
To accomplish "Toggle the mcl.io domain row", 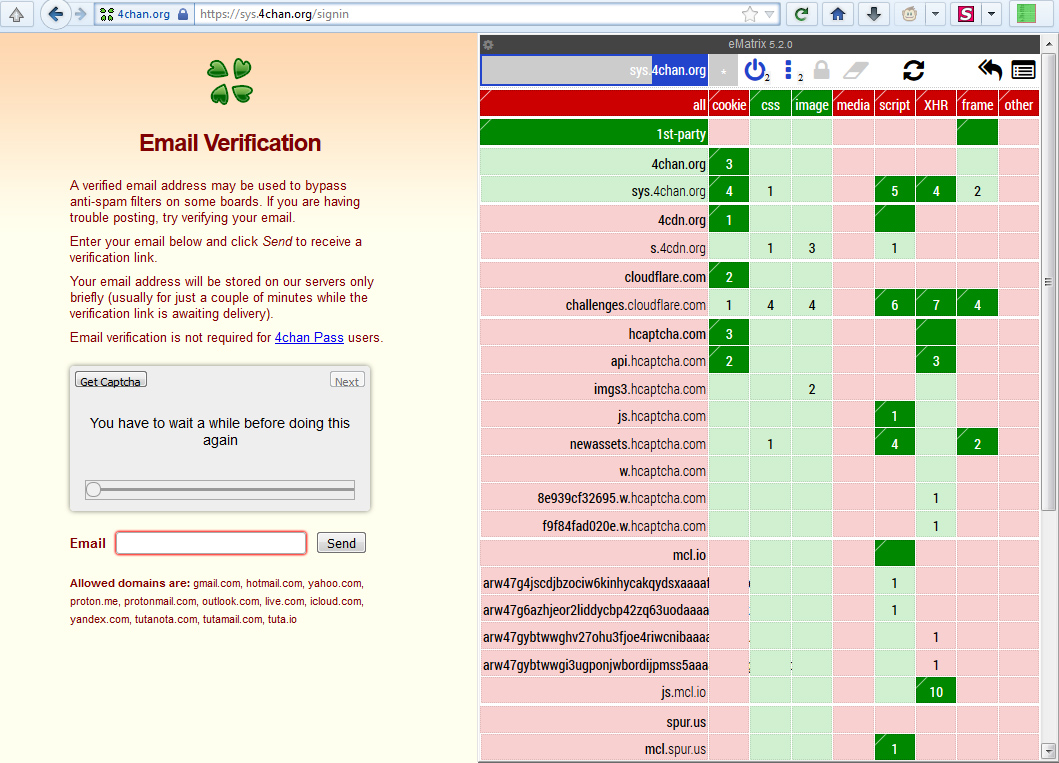I will [594, 554].
